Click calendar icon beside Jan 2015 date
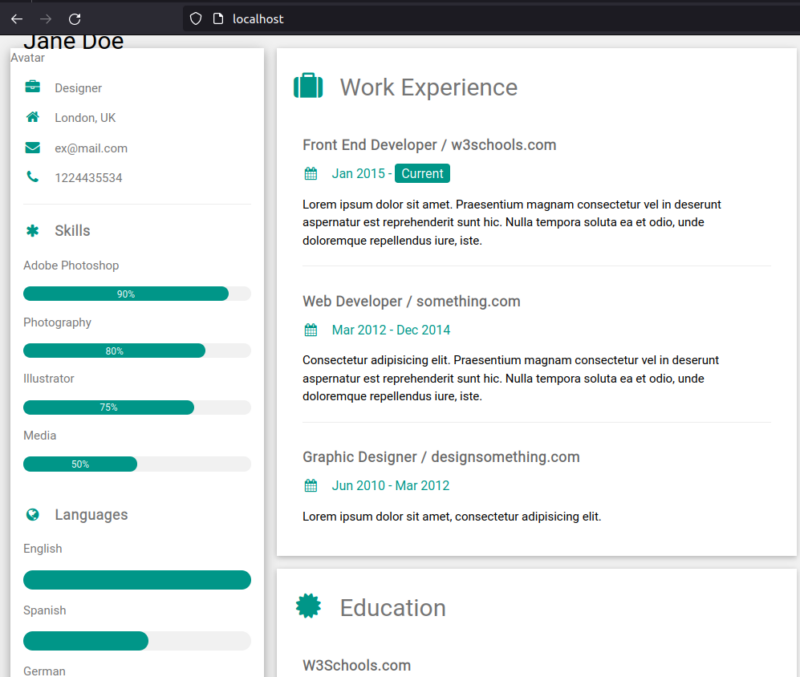Screen dimensions: 800x677 pyautogui.click(x=311, y=174)
